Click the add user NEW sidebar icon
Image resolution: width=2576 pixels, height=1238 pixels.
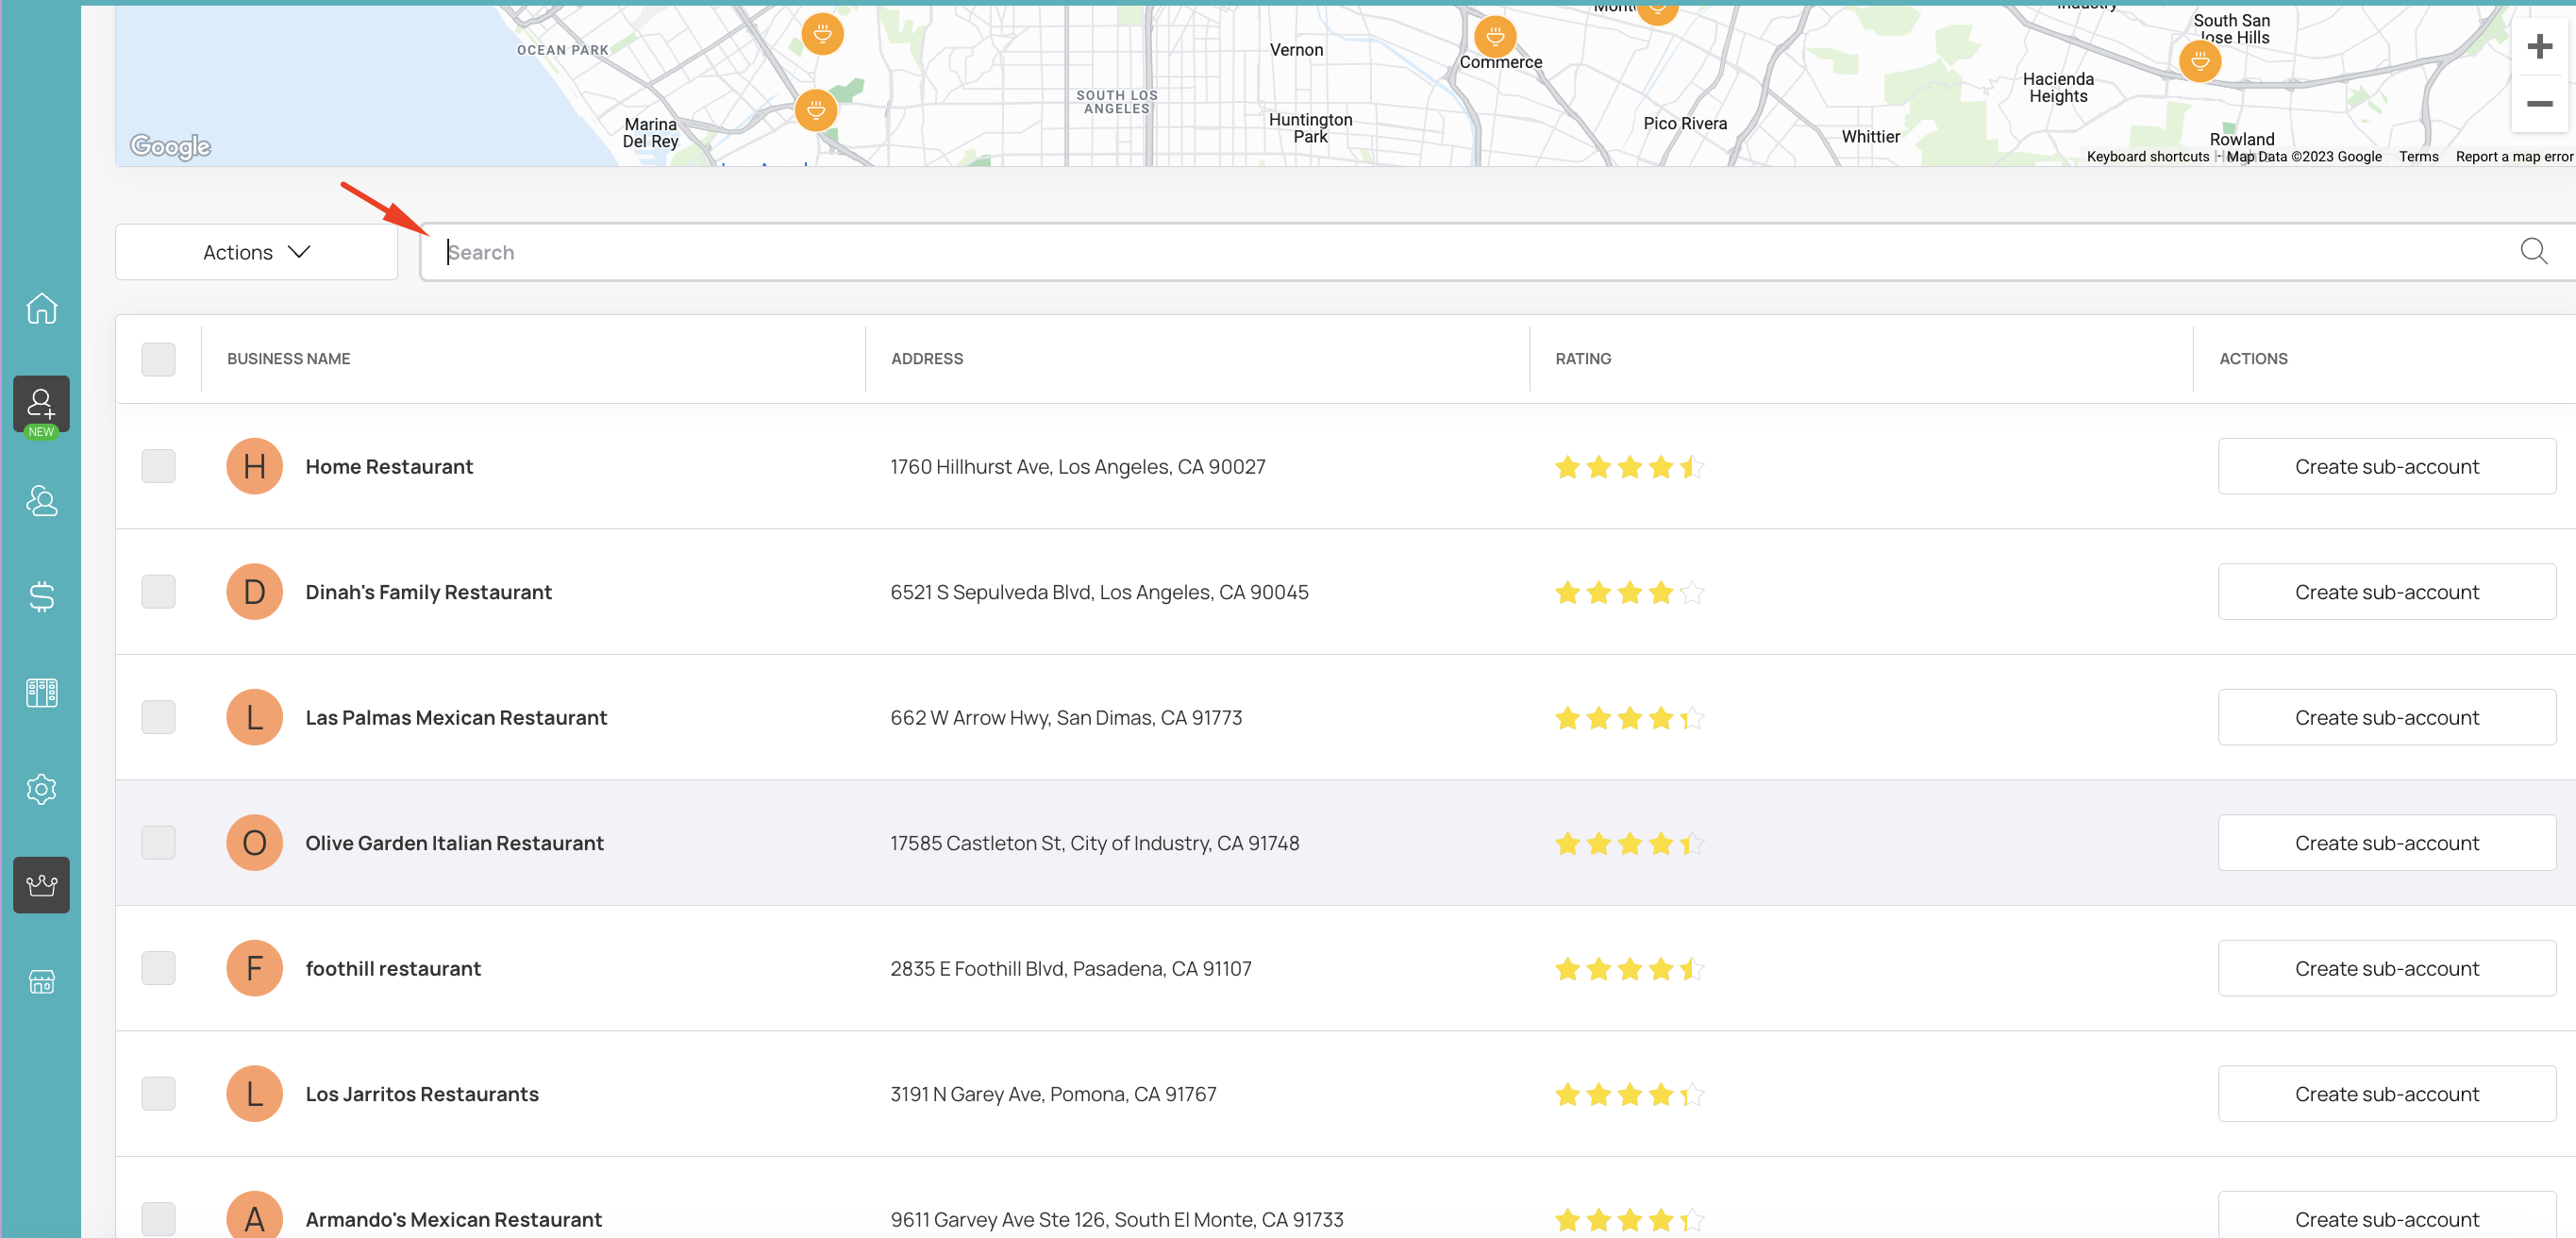point(41,405)
